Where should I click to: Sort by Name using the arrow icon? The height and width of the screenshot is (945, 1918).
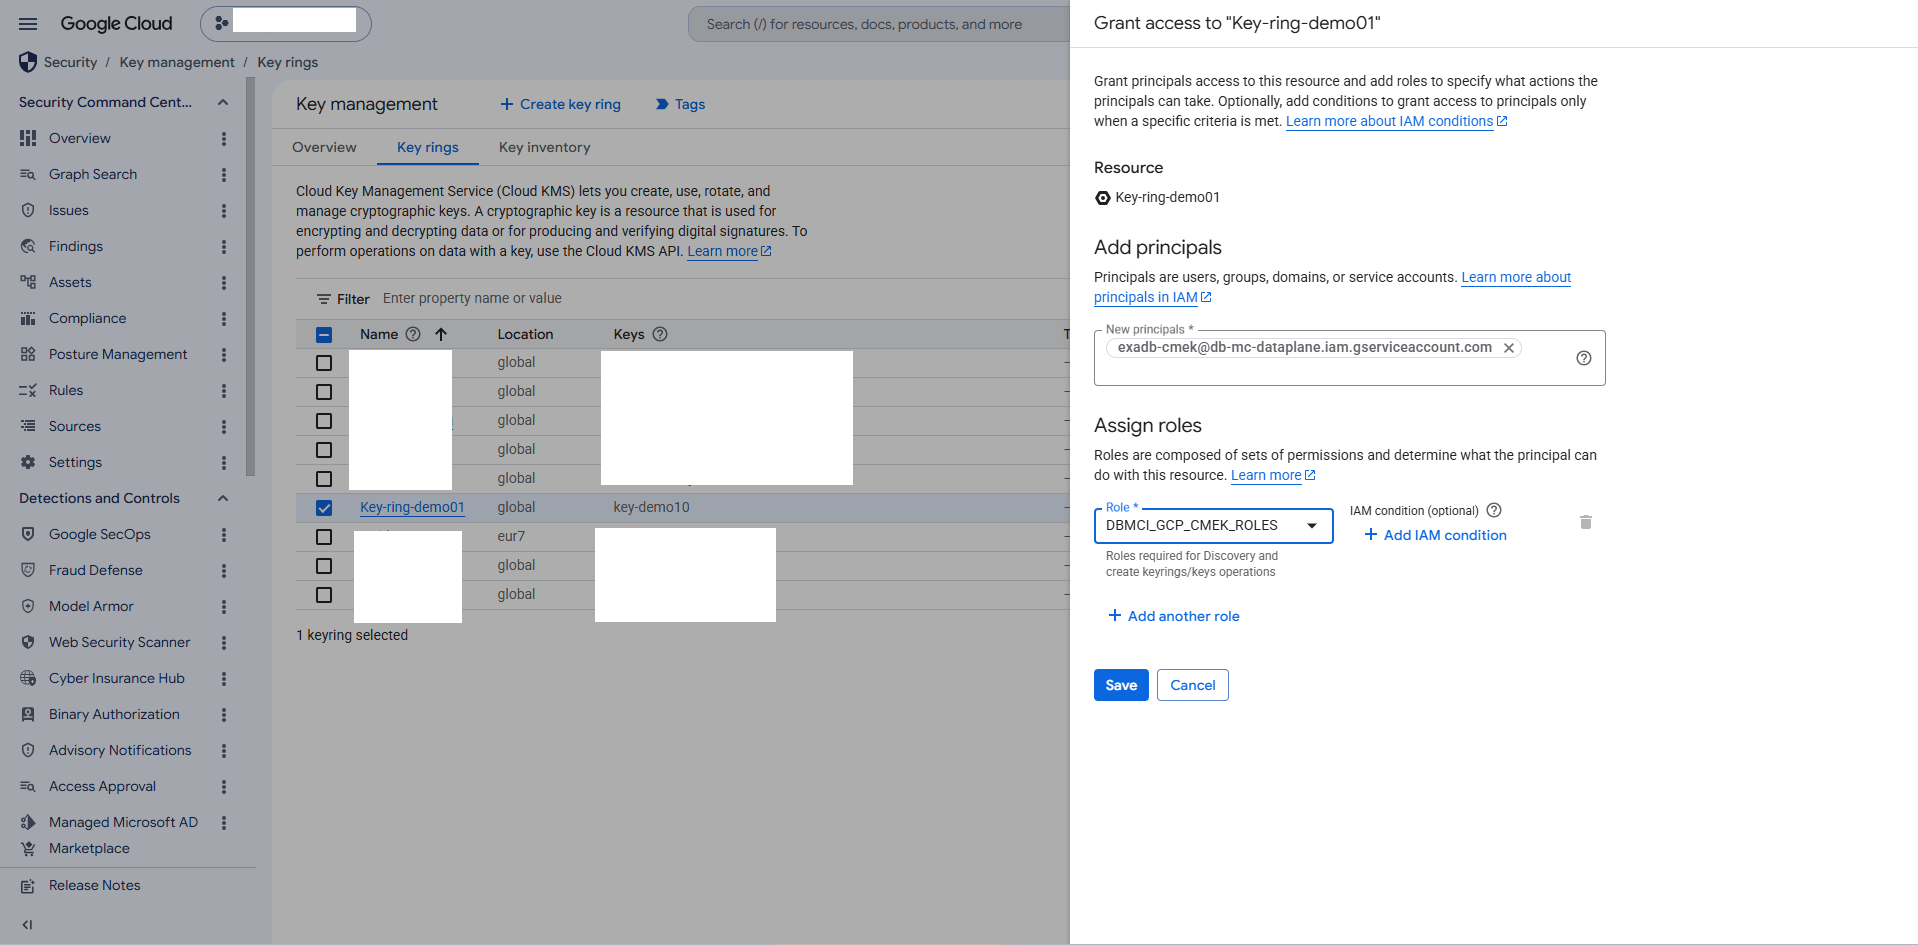click(441, 334)
